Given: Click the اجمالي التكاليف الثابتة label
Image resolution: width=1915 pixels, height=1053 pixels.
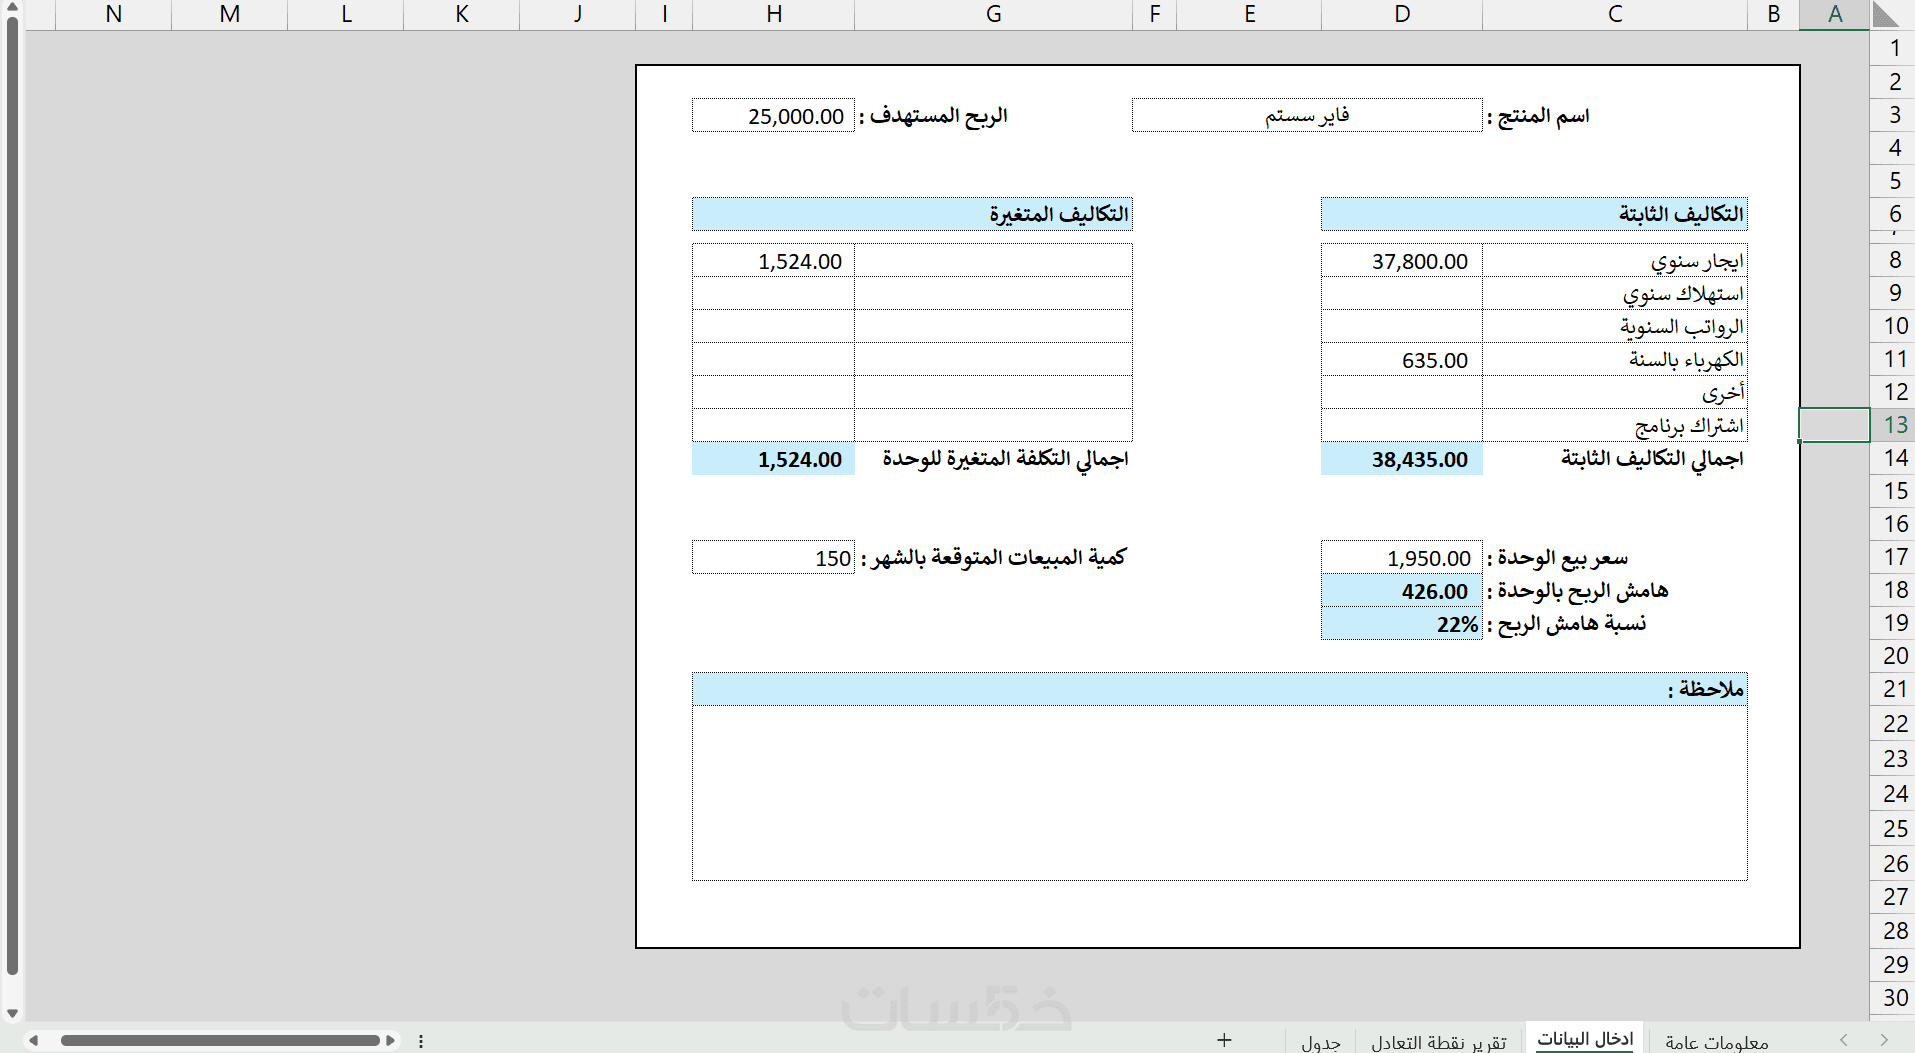Looking at the screenshot, I should click(1652, 458).
